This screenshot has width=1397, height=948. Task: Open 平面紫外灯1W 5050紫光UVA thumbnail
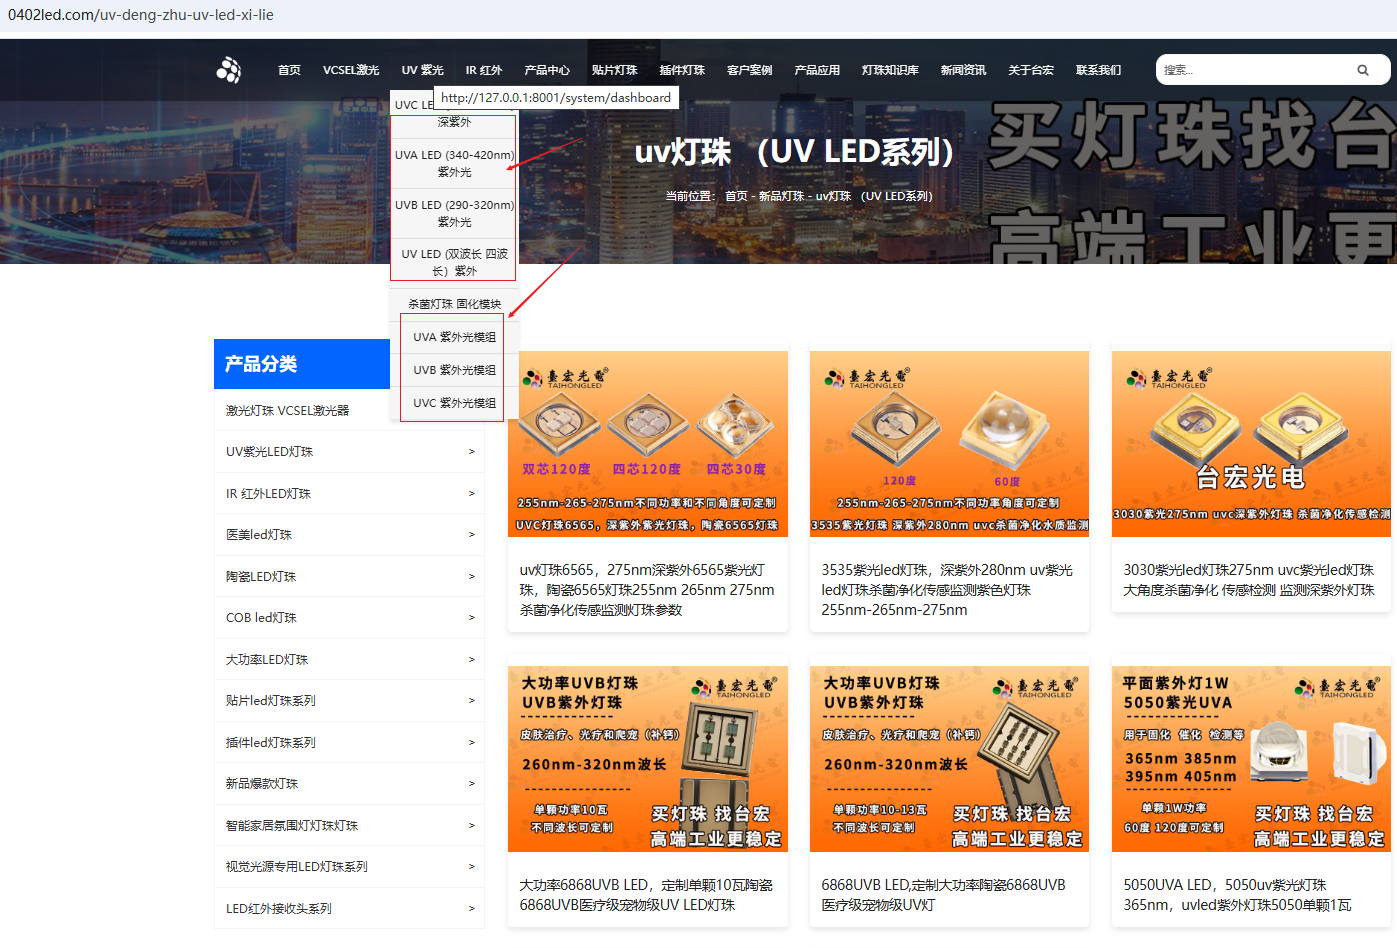(1252, 759)
